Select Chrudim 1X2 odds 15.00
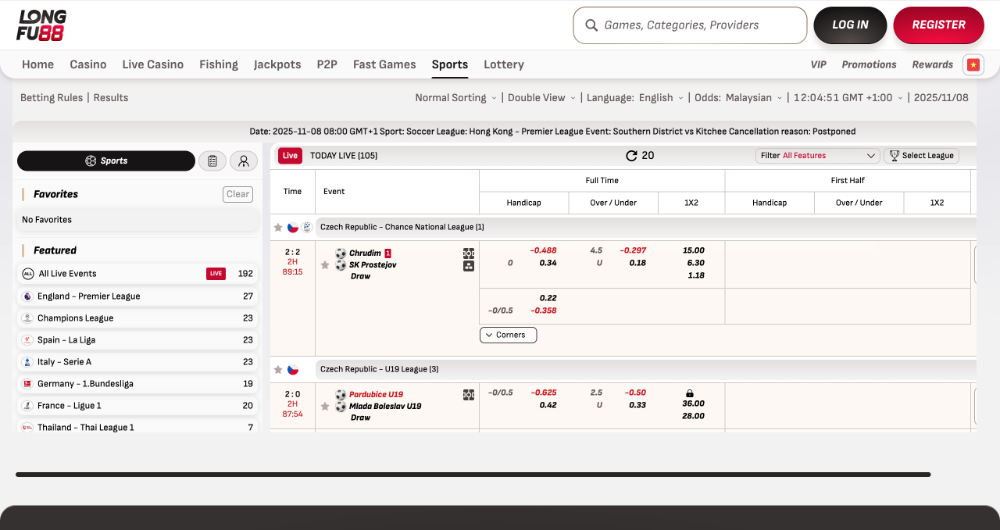This screenshot has width=1000, height=530. click(x=693, y=251)
